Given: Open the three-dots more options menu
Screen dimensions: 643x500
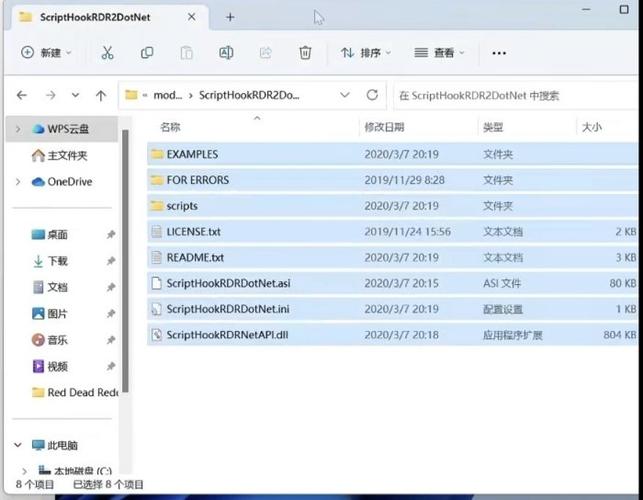Looking at the screenshot, I should [x=499, y=53].
